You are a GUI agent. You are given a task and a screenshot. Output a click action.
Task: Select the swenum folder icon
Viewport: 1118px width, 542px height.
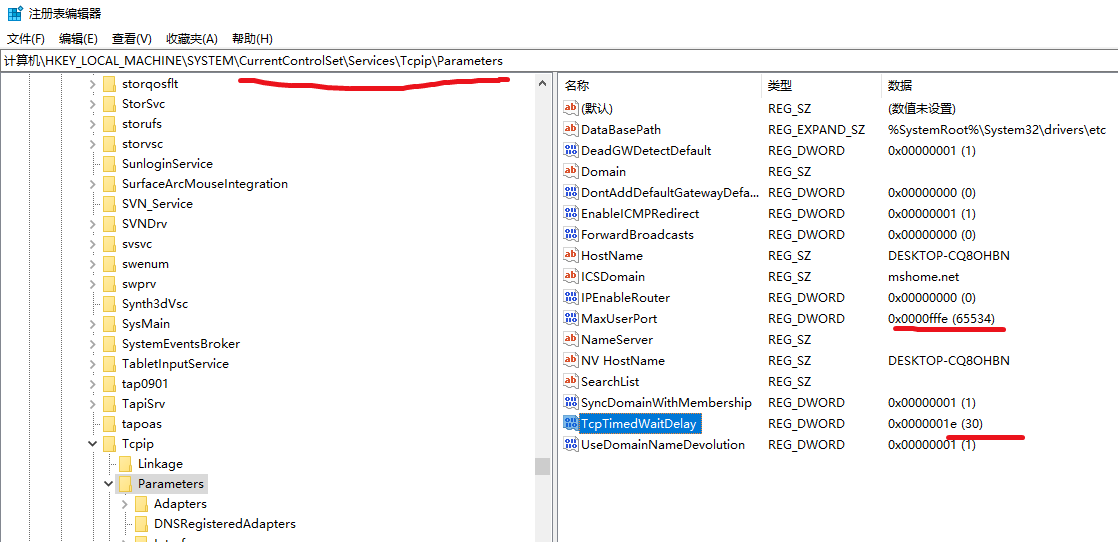tap(109, 264)
